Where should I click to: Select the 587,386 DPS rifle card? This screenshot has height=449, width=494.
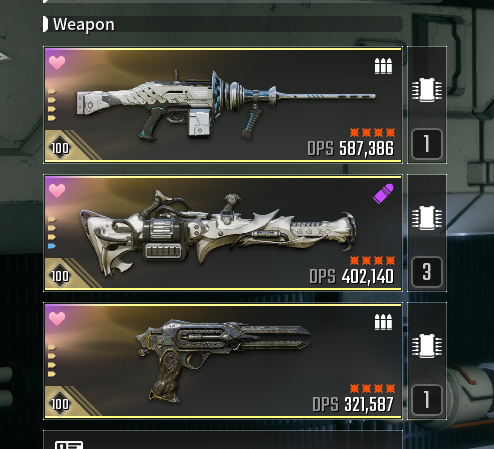(x=223, y=105)
